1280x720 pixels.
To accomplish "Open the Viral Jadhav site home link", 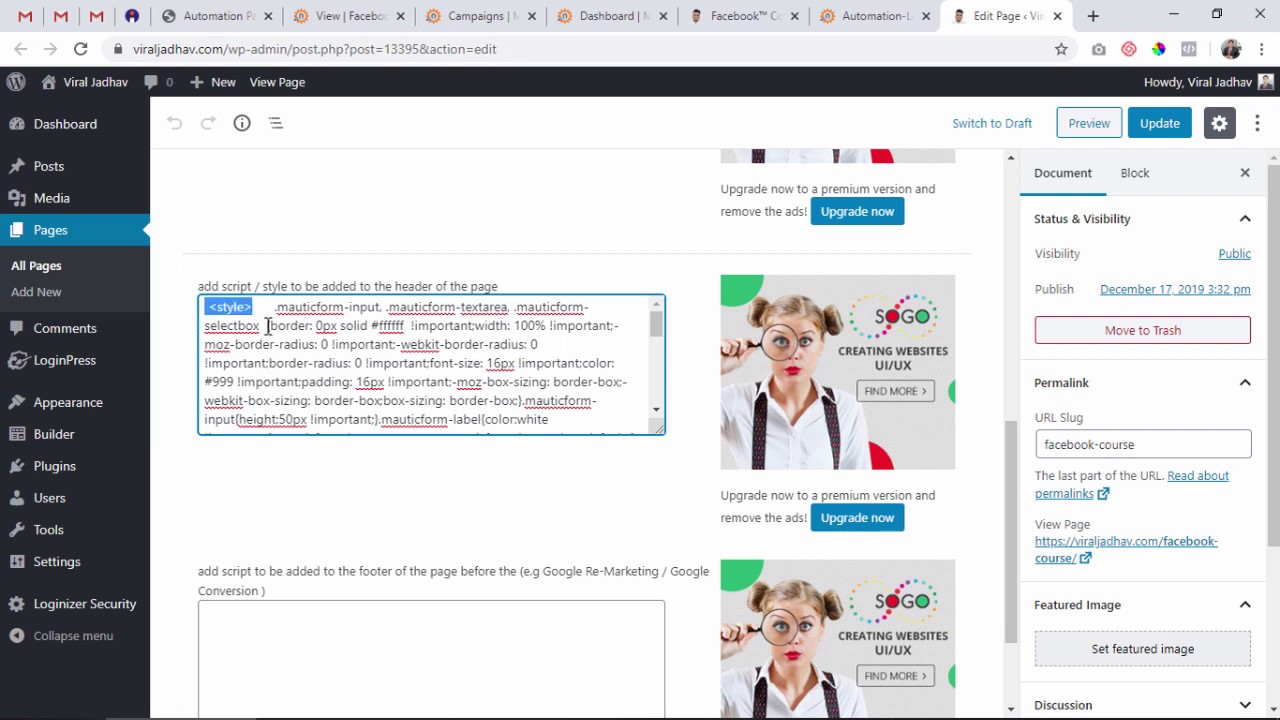I will coord(85,82).
